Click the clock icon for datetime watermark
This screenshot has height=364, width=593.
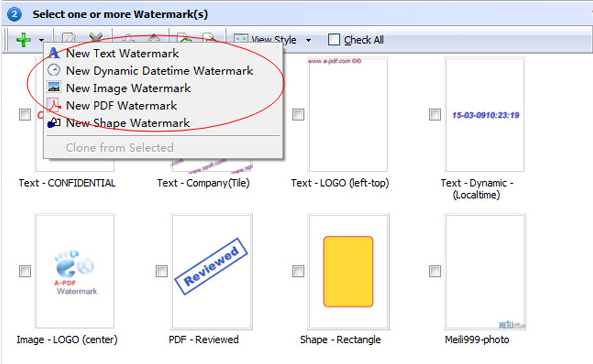tap(54, 70)
